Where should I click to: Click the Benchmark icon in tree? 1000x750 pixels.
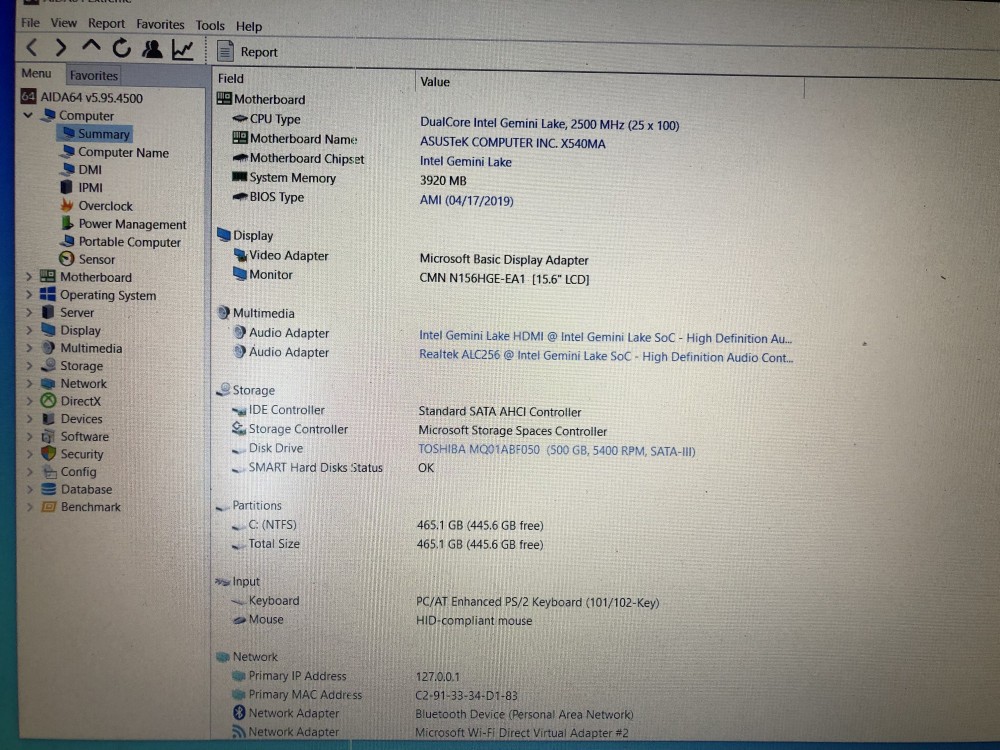tap(49, 507)
